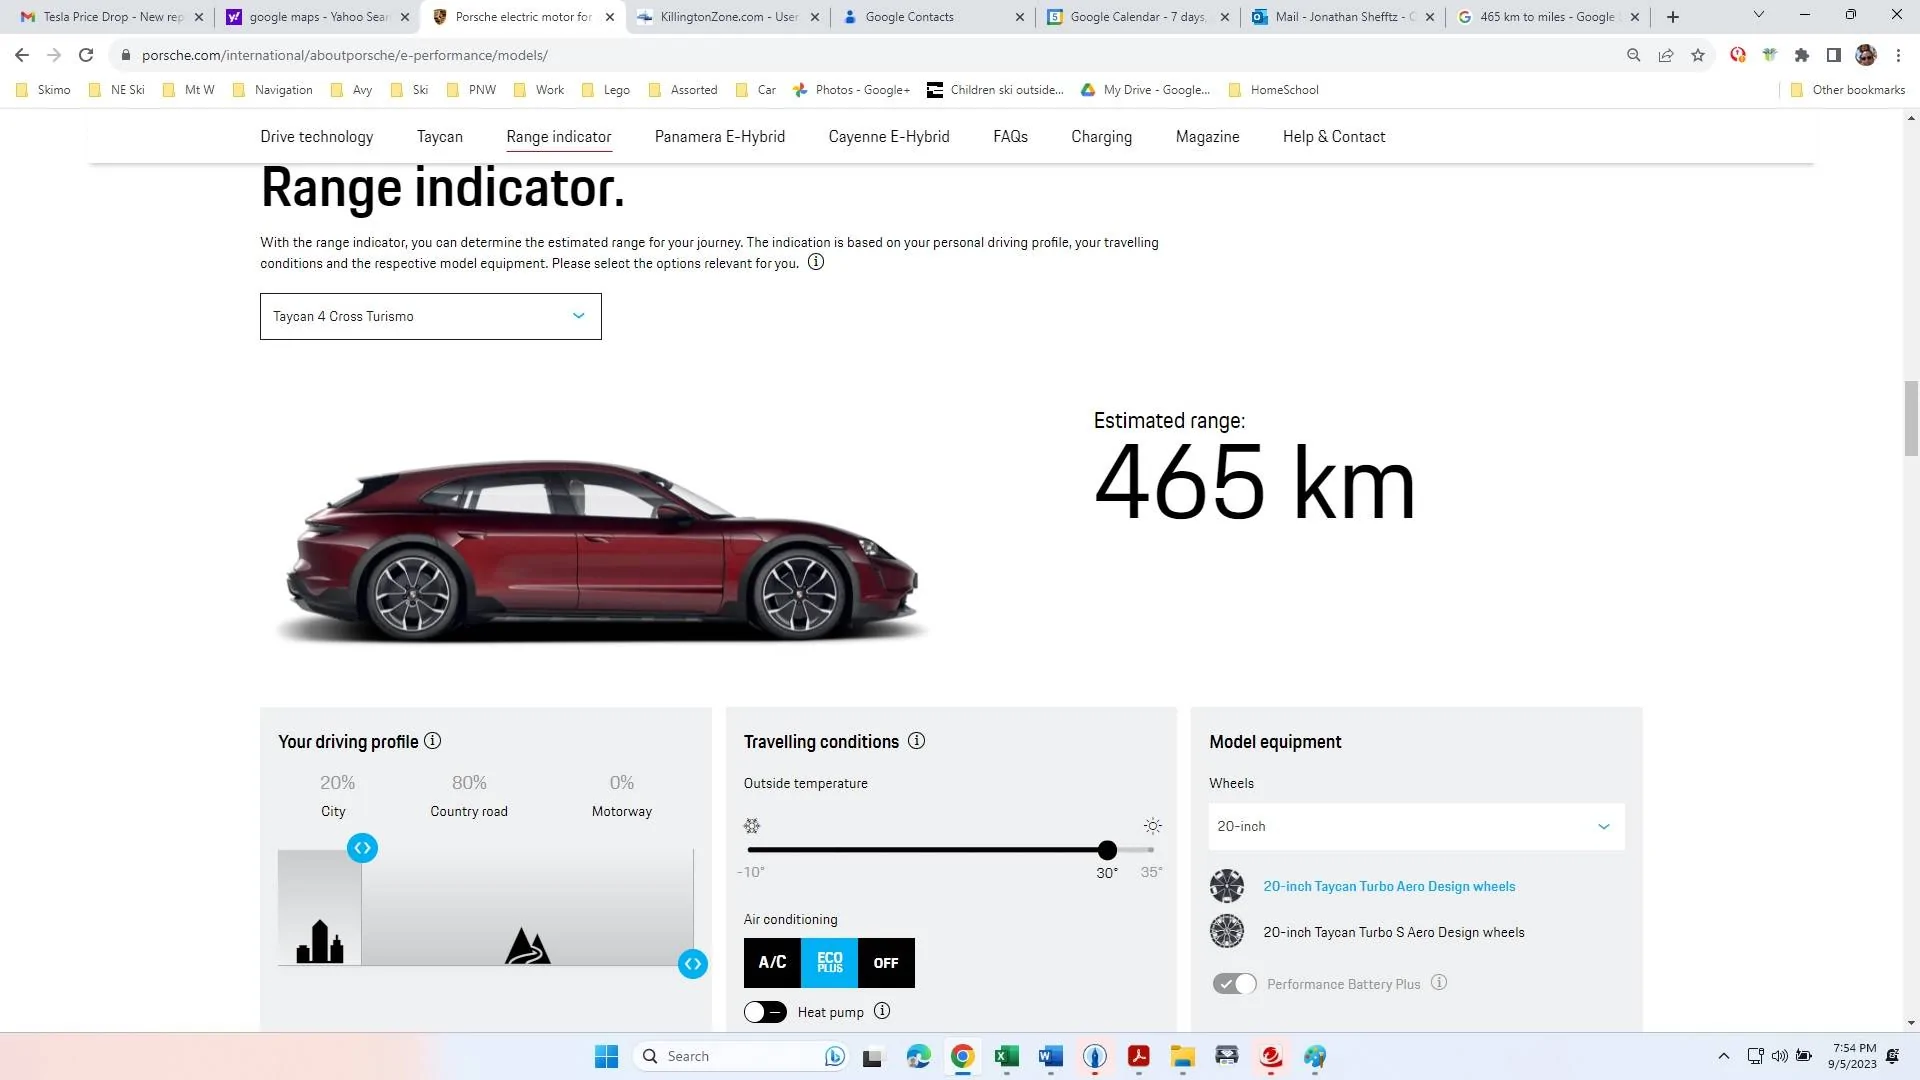Select Panamera E-Hybrid in navigation
This screenshot has height=1080, width=1920.
point(720,137)
